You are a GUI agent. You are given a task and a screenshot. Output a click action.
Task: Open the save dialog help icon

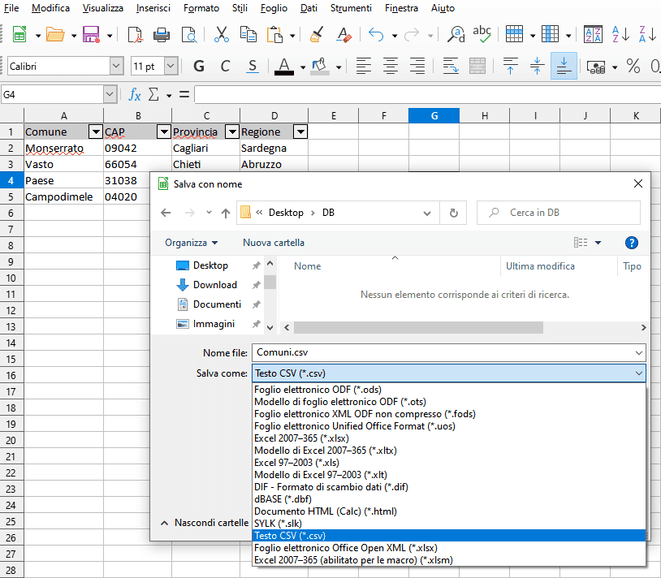coord(631,242)
